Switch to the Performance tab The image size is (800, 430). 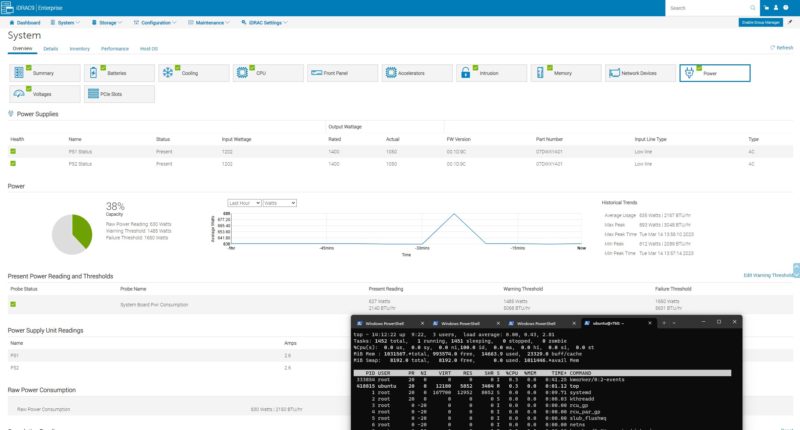pos(114,48)
